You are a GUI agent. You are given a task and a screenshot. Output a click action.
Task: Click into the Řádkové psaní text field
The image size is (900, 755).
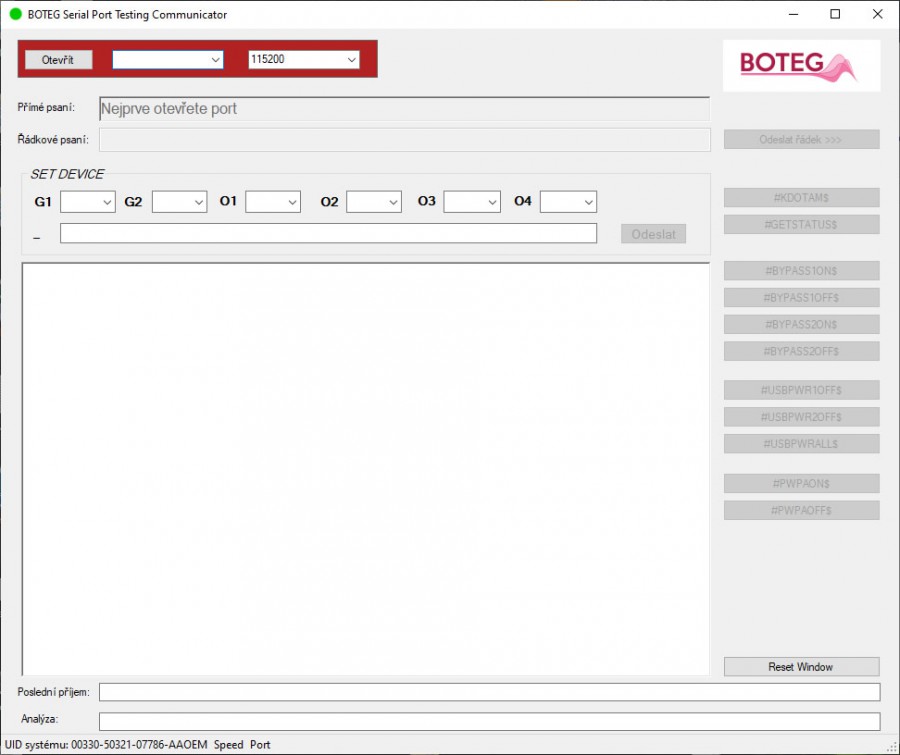click(x=404, y=140)
